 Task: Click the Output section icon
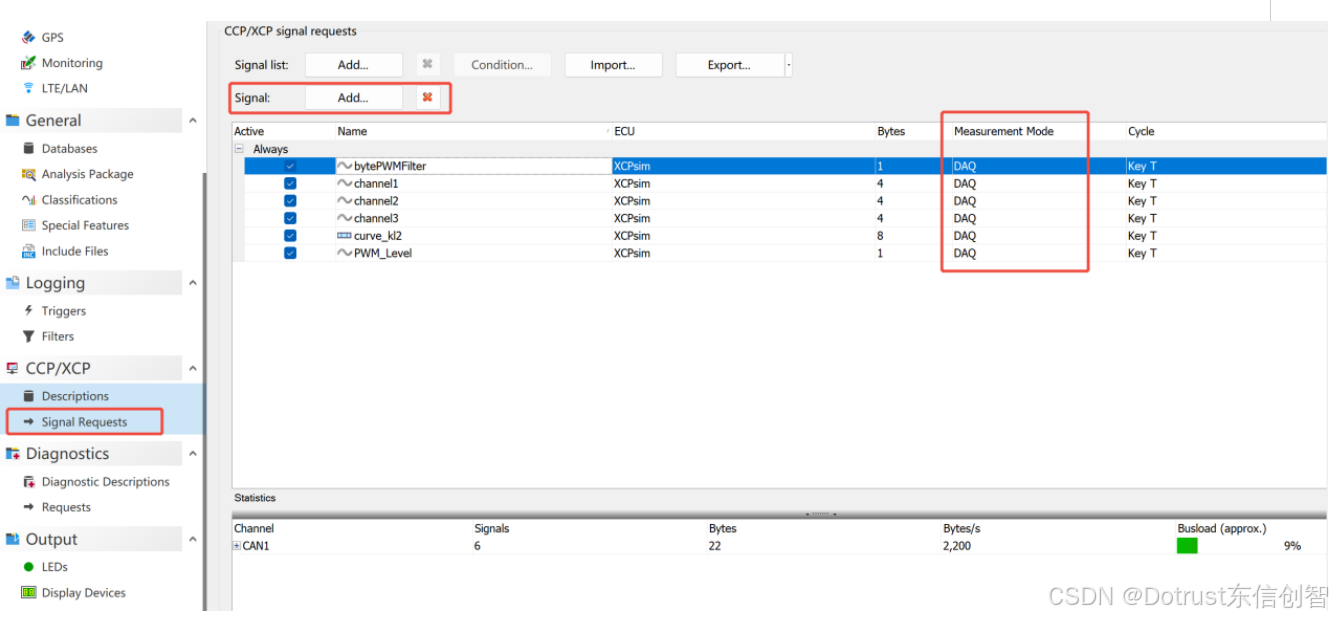13,539
